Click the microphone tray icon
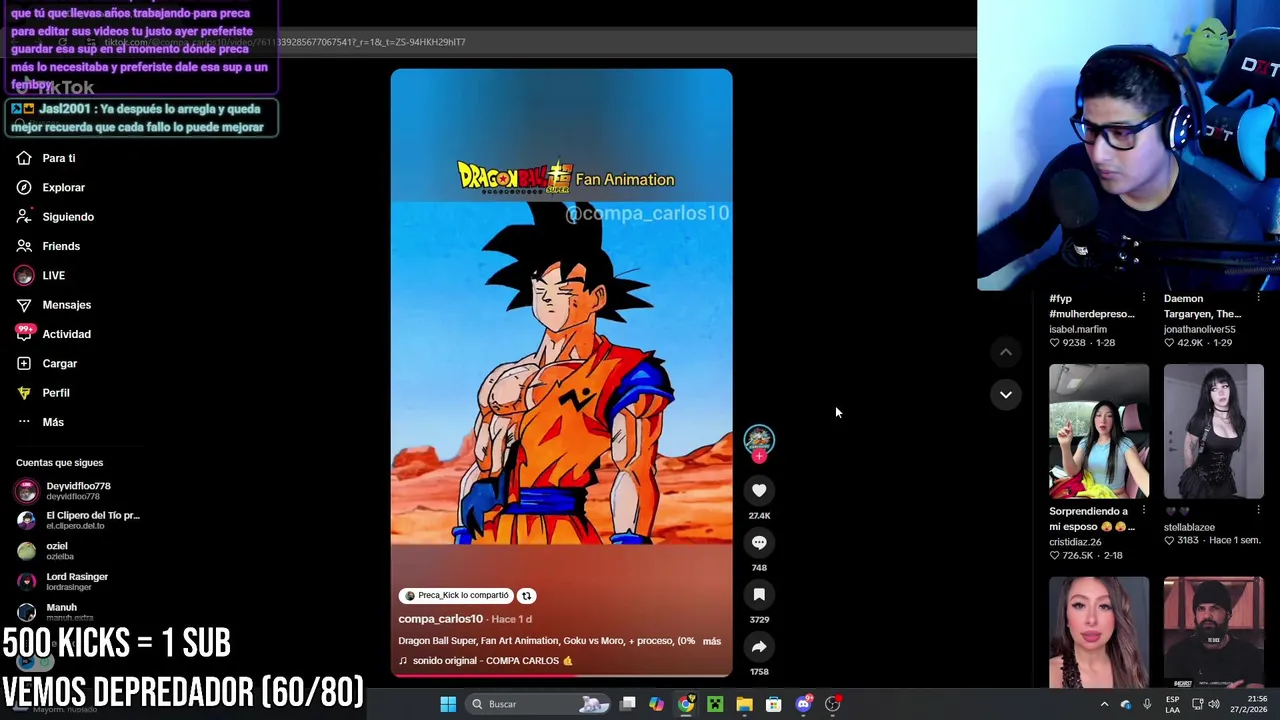 1147,704
